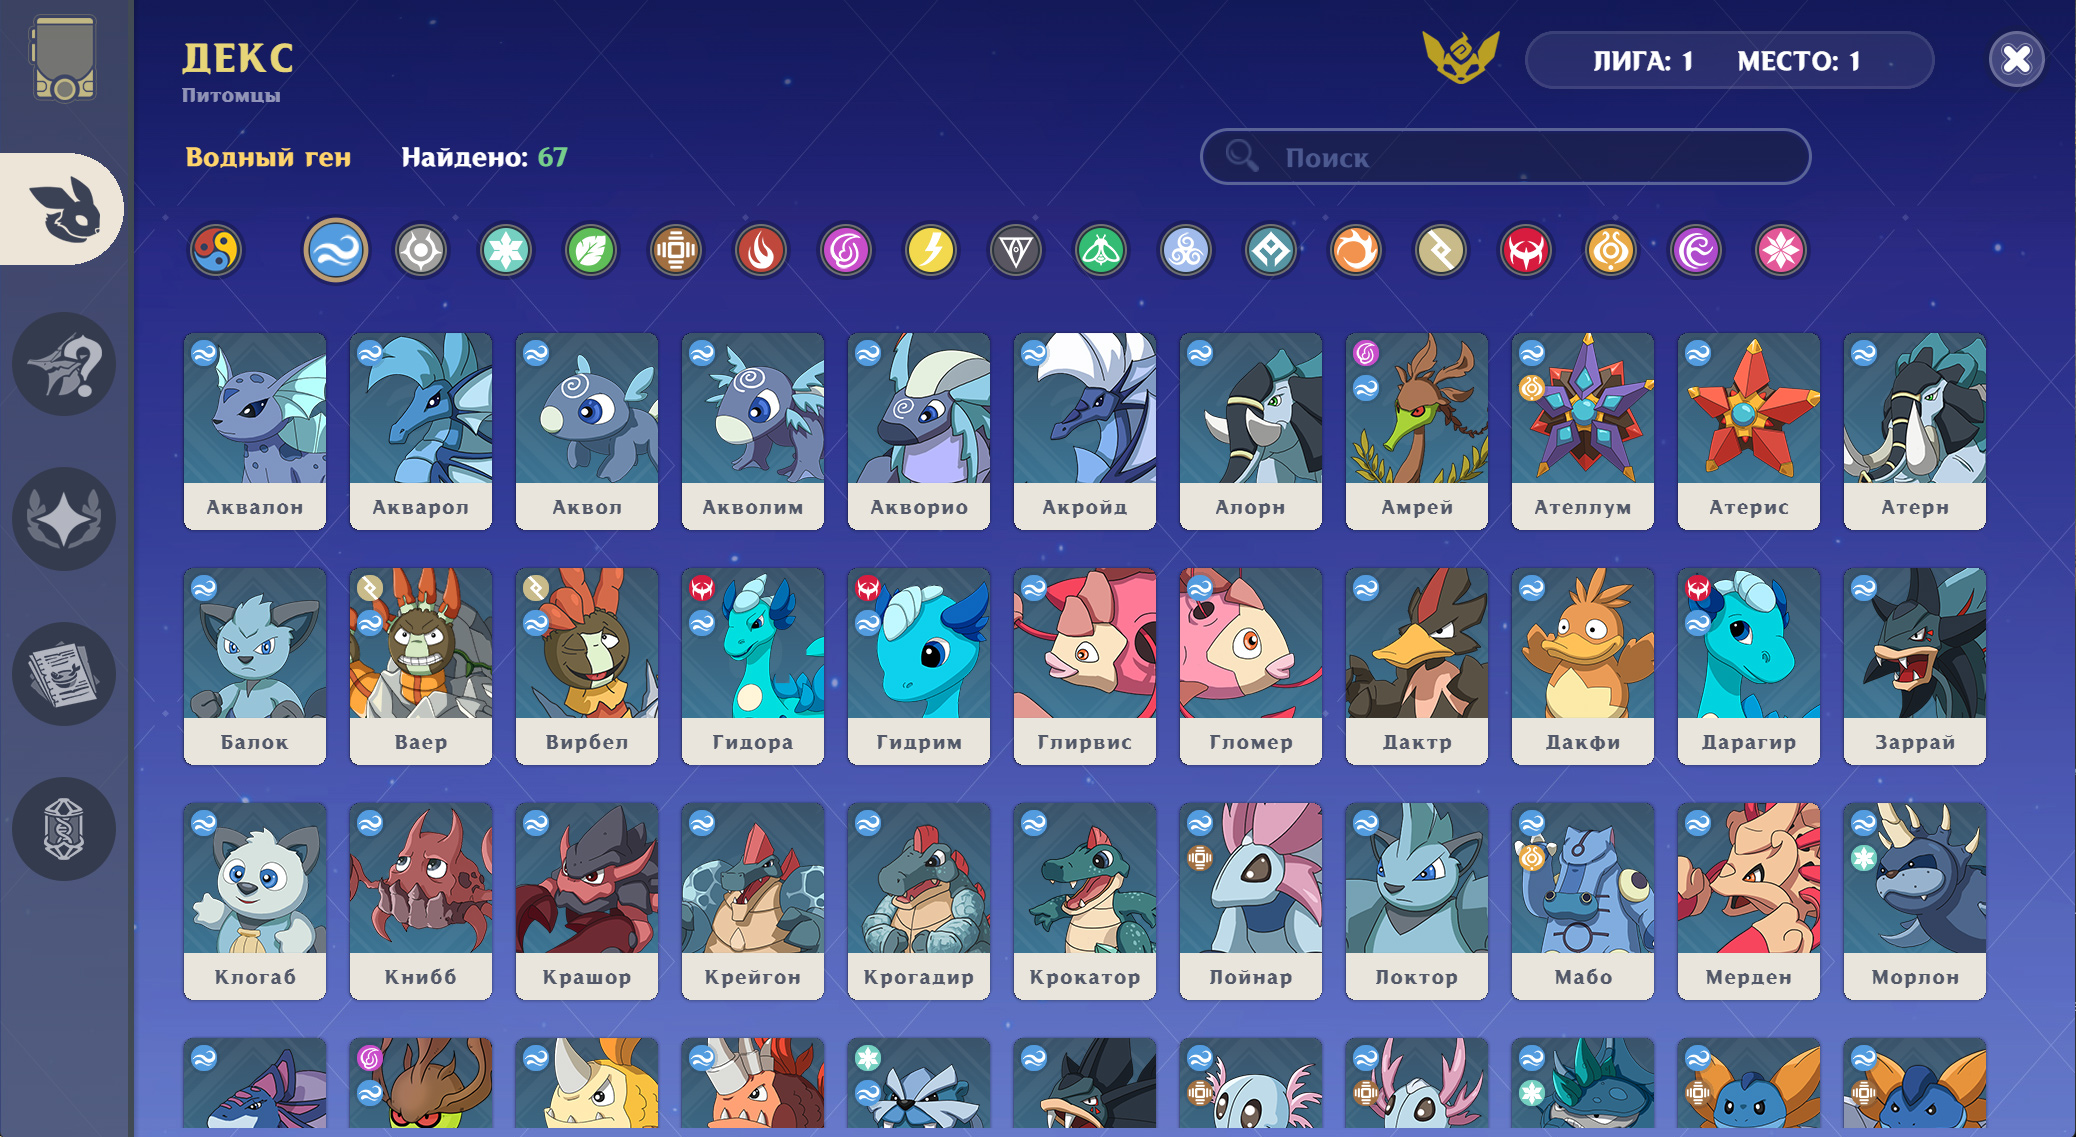
Task: Choose the all-genes multicolor filter icon
Action: 216,250
